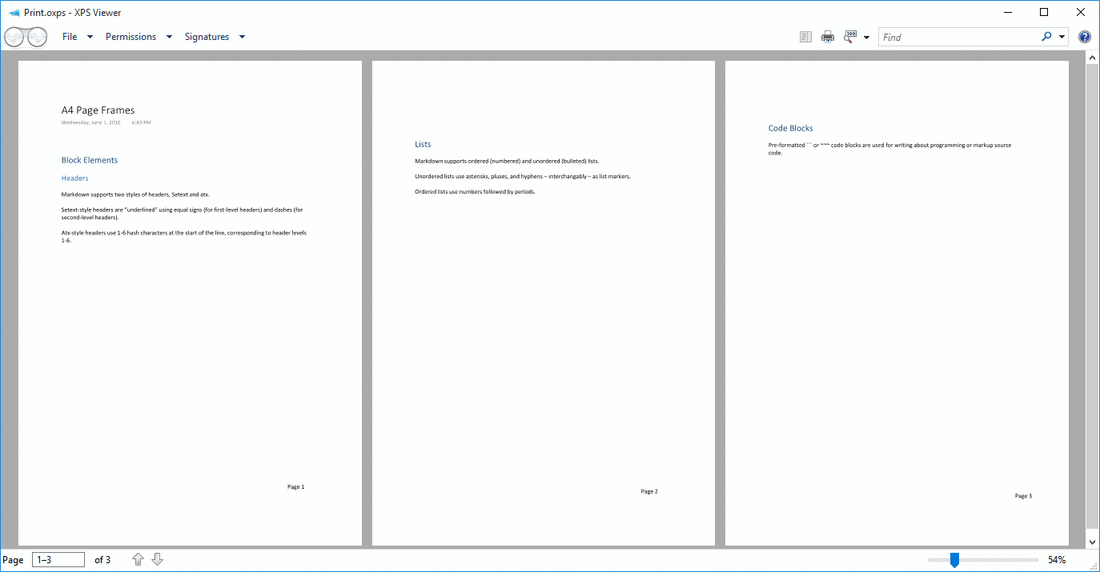Click the vertical scrollbar up arrow
This screenshot has width=1100, height=572.
(1092, 58)
